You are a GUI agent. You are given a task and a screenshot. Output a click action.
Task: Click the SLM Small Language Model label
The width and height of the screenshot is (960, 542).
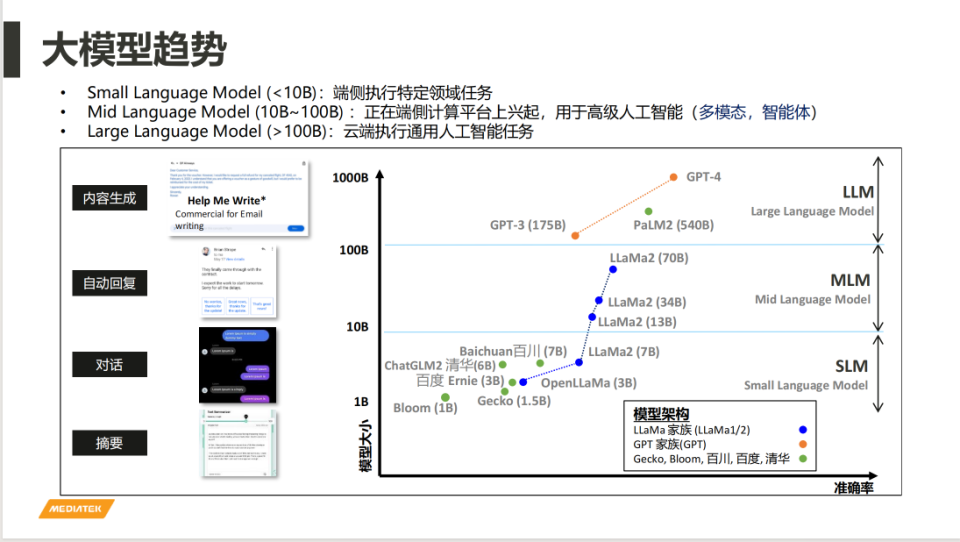pos(806,375)
